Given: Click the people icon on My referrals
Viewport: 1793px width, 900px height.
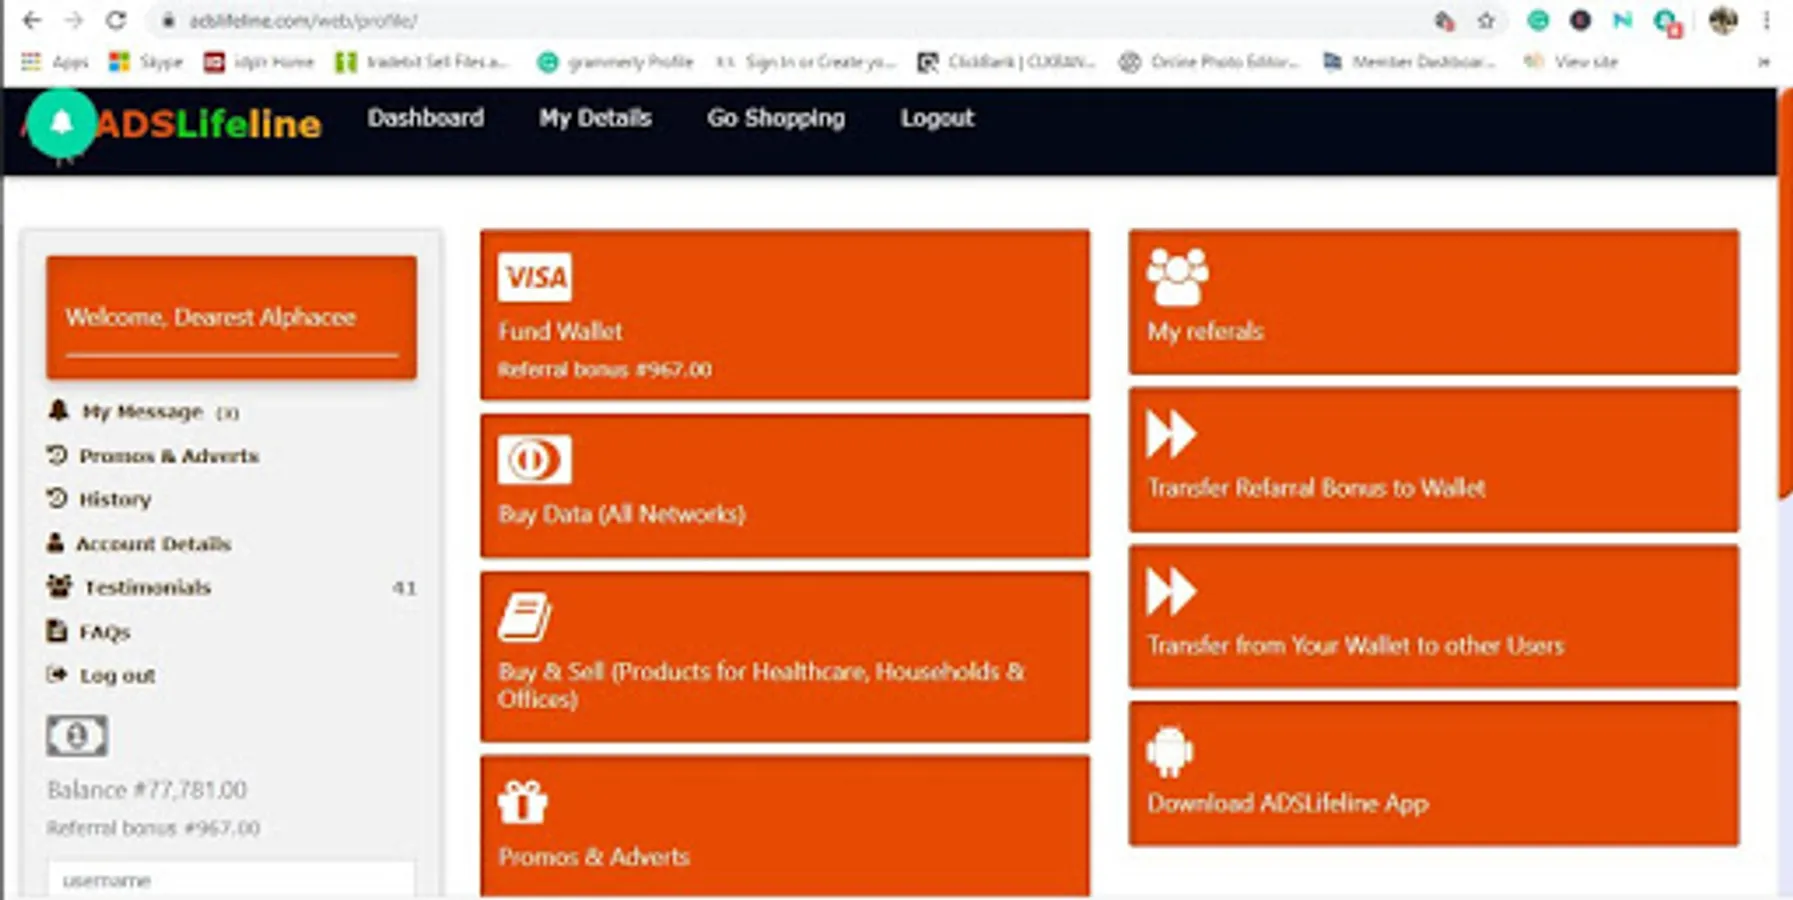Looking at the screenshot, I should (1177, 277).
